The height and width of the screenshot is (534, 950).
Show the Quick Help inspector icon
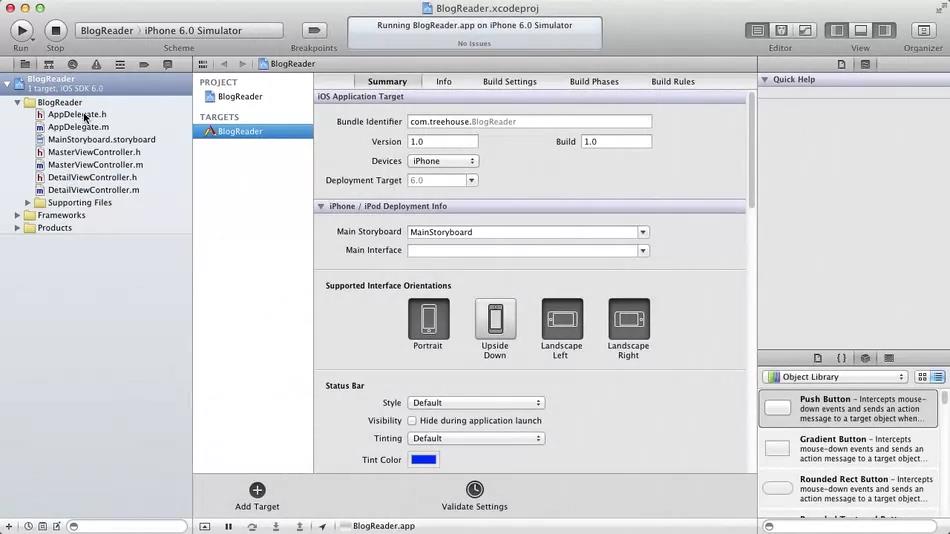(865, 64)
